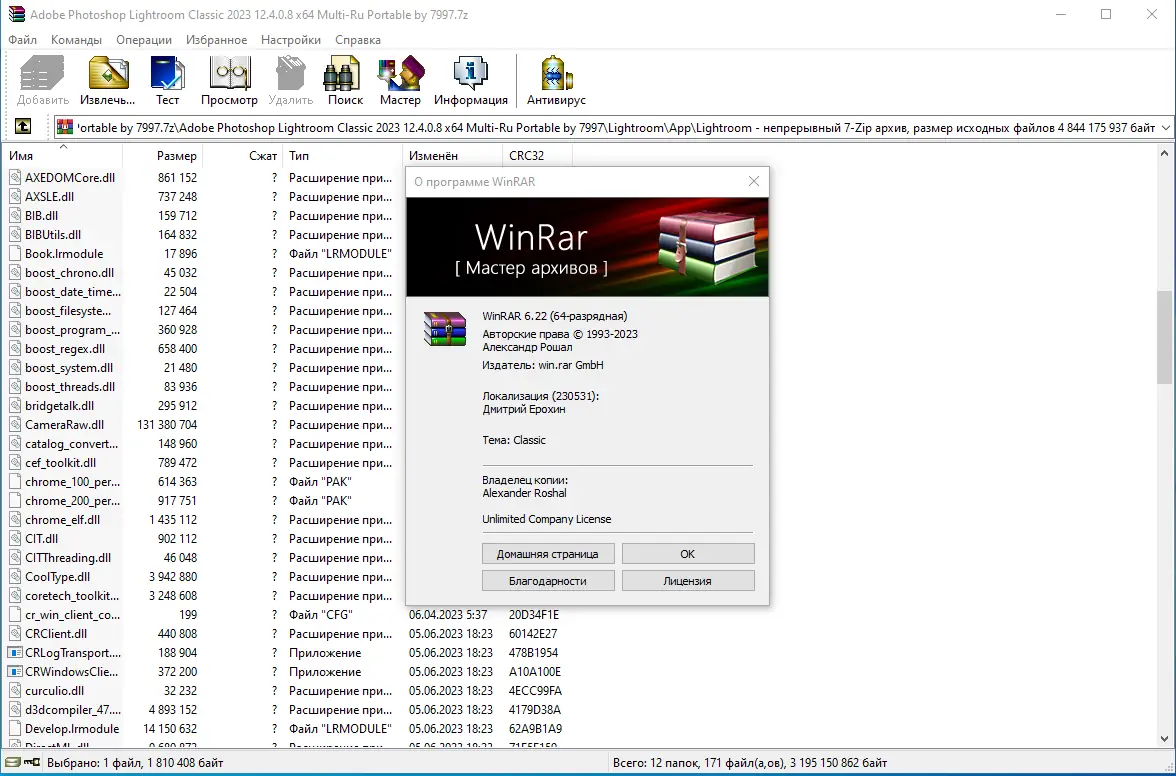Click the file list vertical scrollbar thumb
Viewport: 1176px width, 776px height.
(x=1164, y=337)
